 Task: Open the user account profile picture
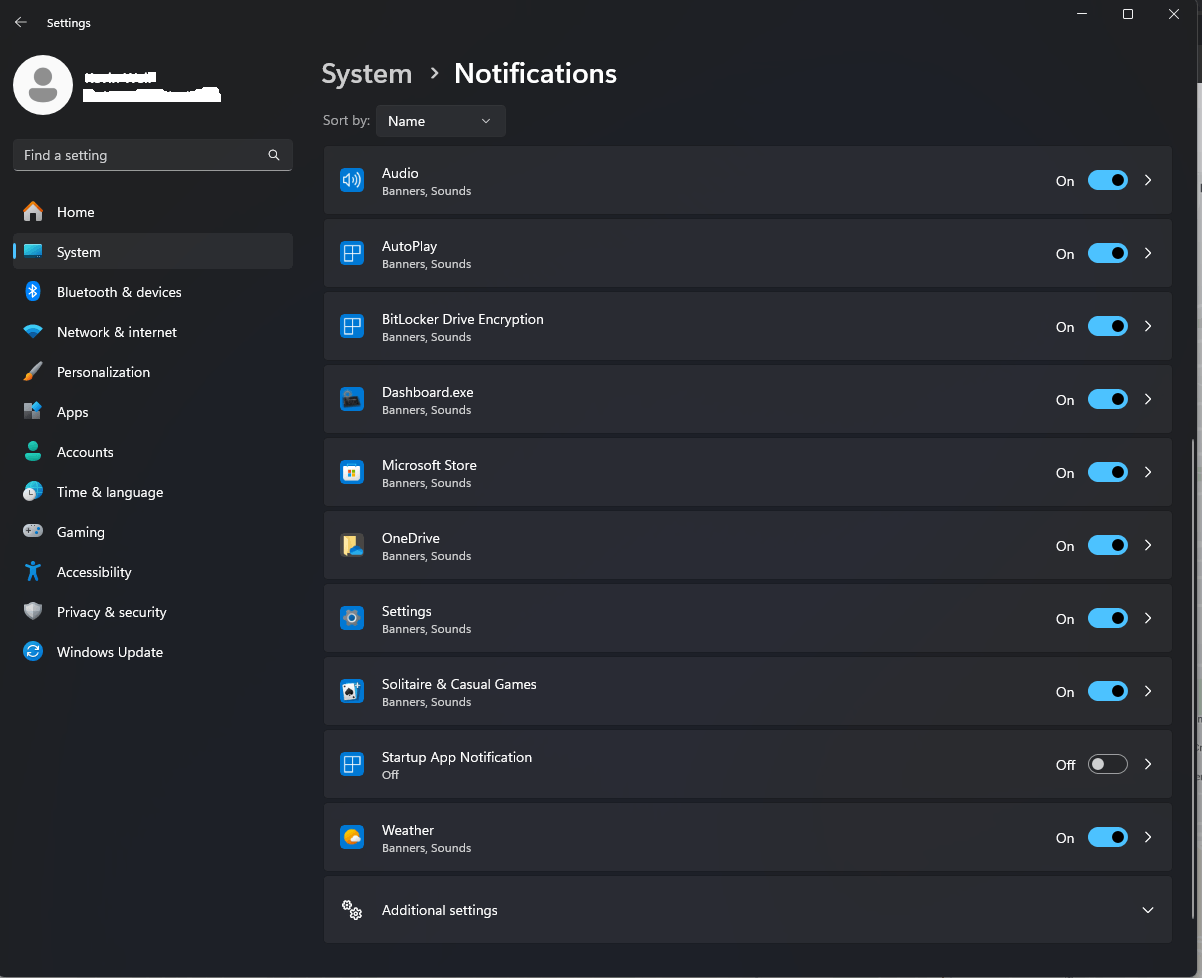point(42,85)
